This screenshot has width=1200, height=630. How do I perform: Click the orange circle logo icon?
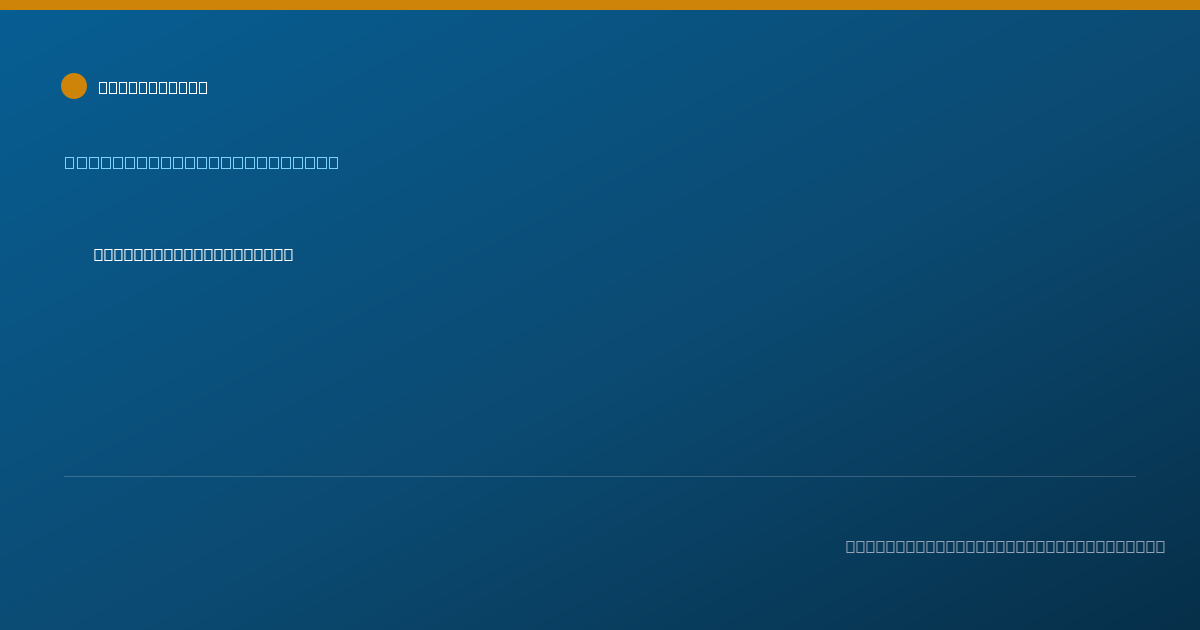pyautogui.click(x=74, y=86)
